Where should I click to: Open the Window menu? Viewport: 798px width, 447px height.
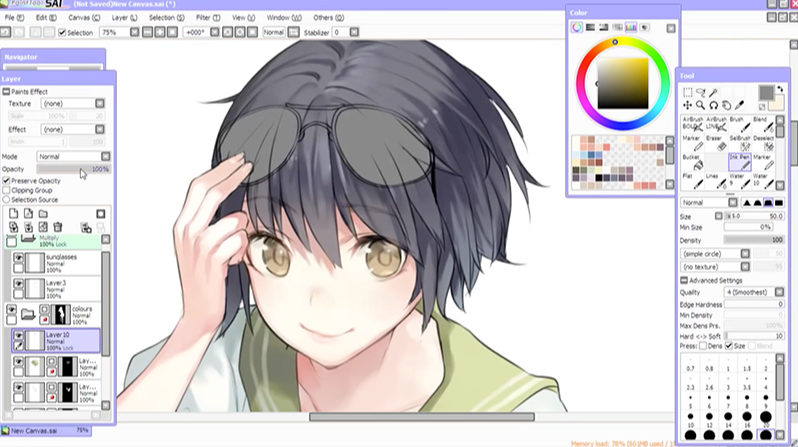click(284, 17)
